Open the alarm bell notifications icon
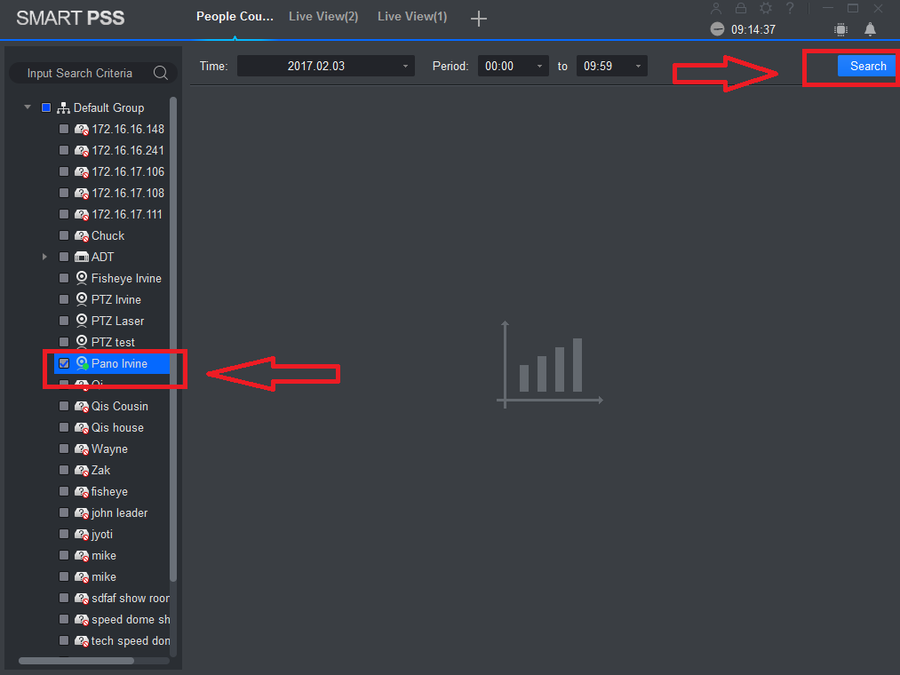900x675 pixels. 870,29
